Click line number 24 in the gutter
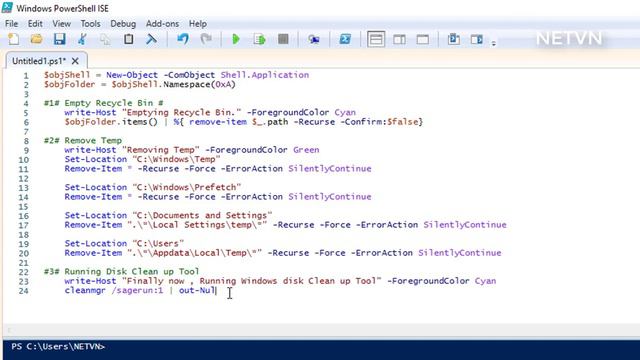 pyautogui.click(x=24, y=291)
